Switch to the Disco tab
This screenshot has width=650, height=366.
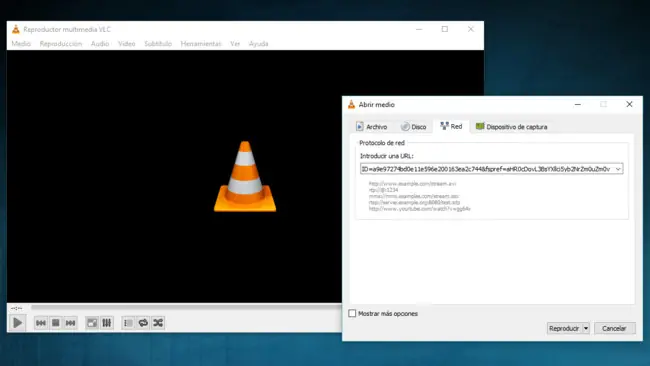(414, 127)
